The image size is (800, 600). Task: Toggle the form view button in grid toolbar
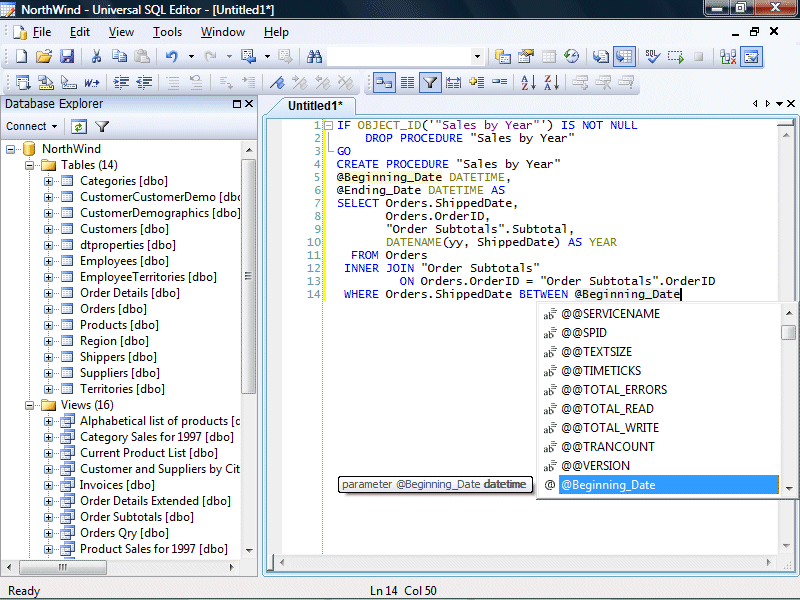[384, 82]
